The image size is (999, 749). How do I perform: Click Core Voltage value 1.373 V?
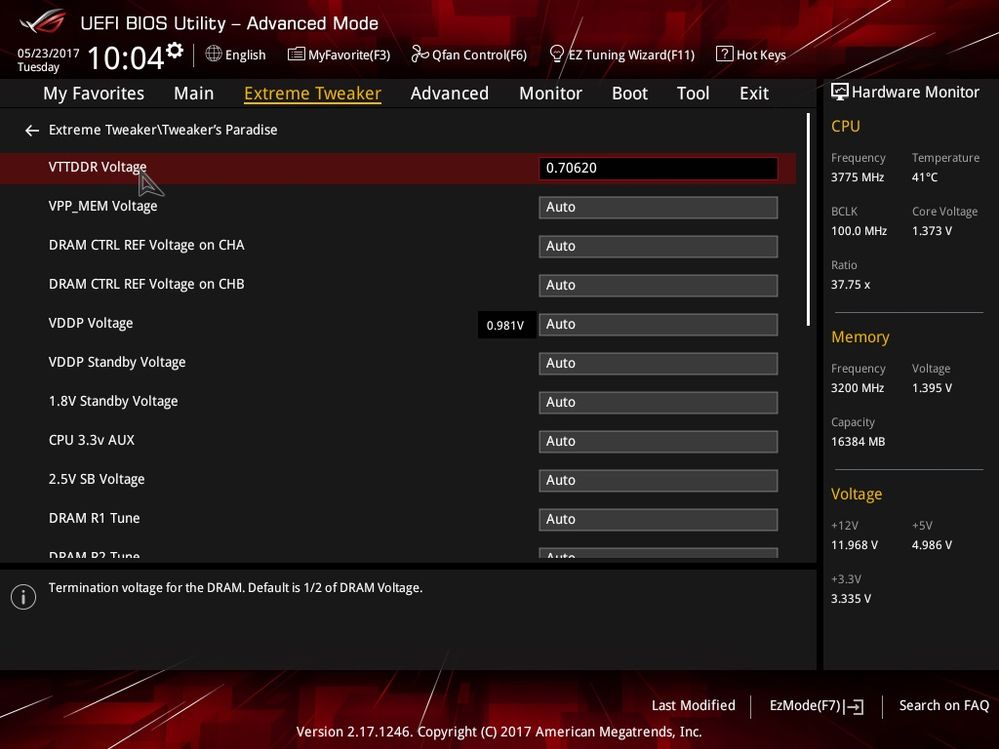(x=931, y=231)
